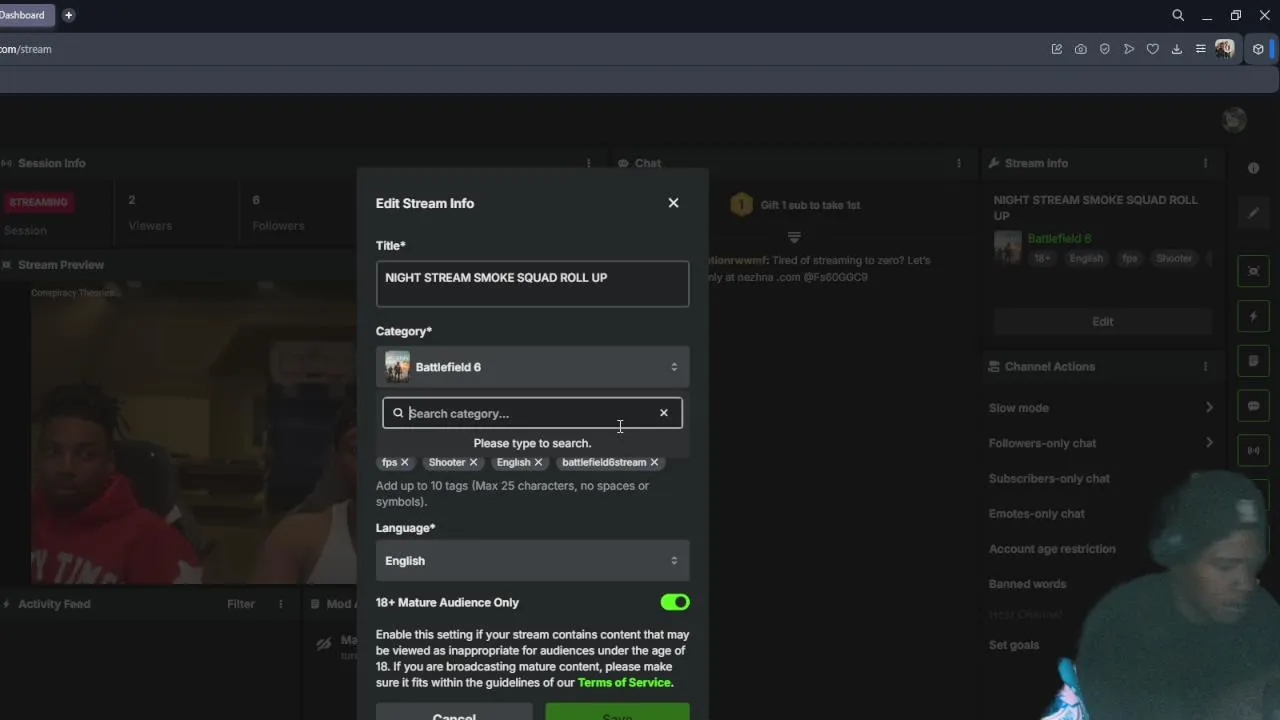Clear the category search field
Viewport: 1280px width, 720px height.
tap(664, 413)
